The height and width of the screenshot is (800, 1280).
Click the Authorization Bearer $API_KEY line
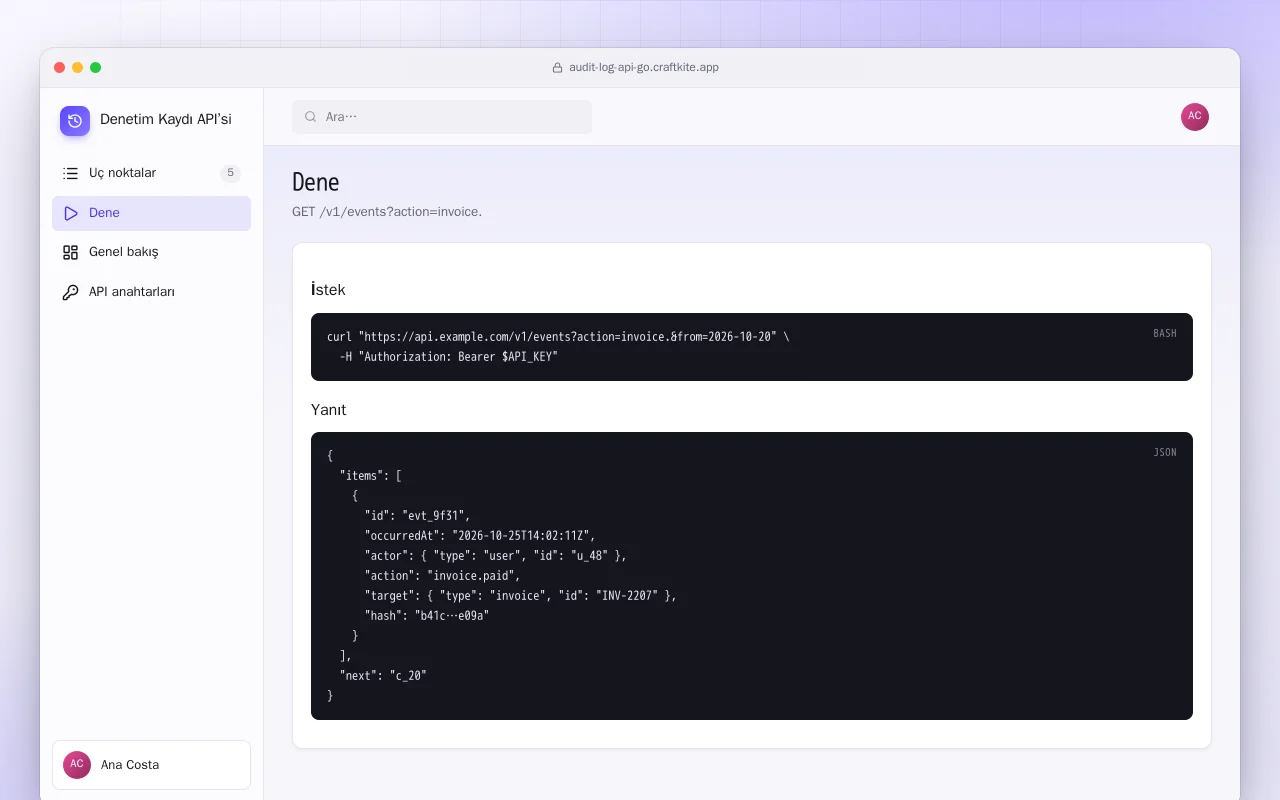tap(449, 357)
